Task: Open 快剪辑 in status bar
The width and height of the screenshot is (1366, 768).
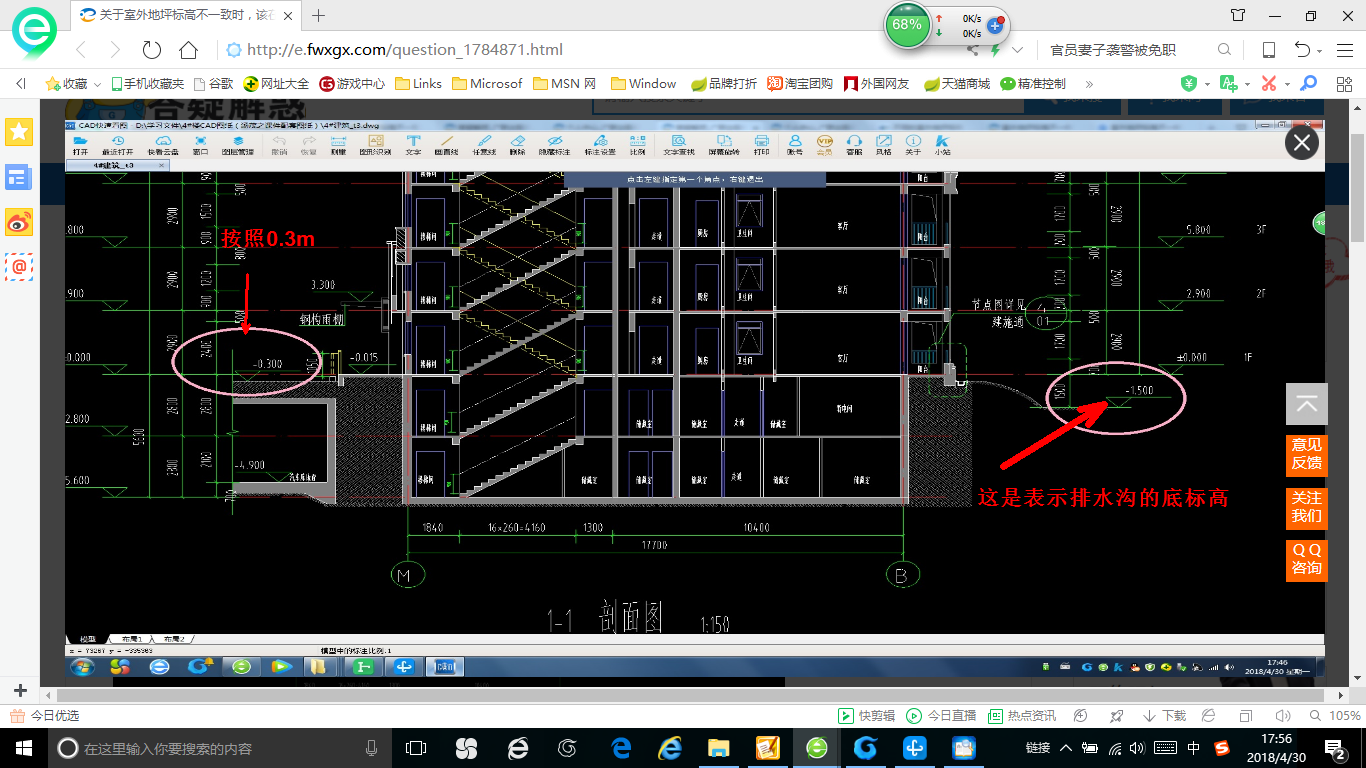Action: tap(867, 716)
